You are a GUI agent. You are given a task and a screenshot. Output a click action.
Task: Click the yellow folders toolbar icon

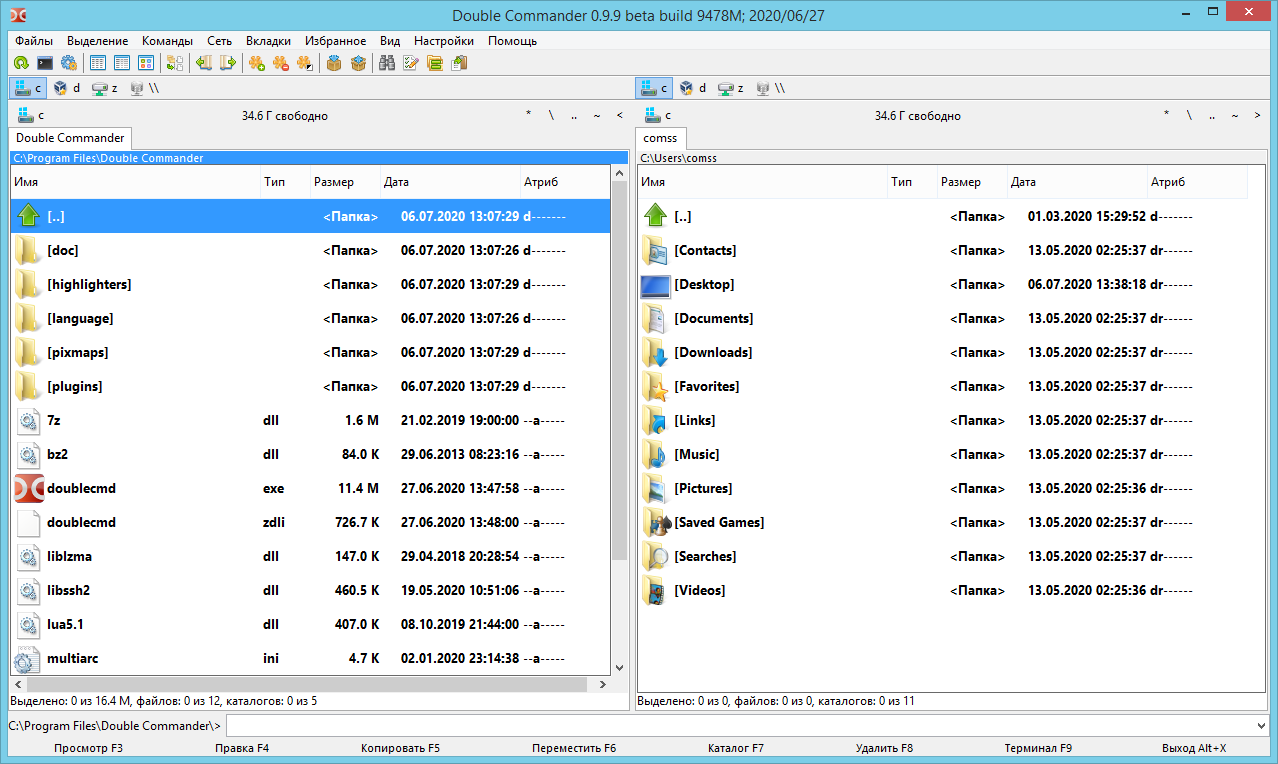(435, 63)
